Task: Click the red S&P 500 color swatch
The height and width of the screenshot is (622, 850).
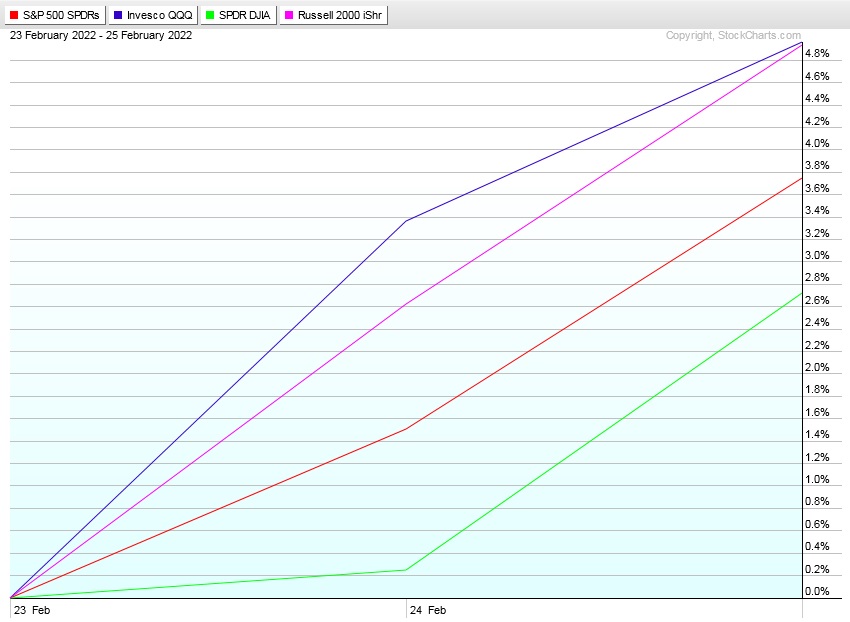Action: [x=14, y=15]
